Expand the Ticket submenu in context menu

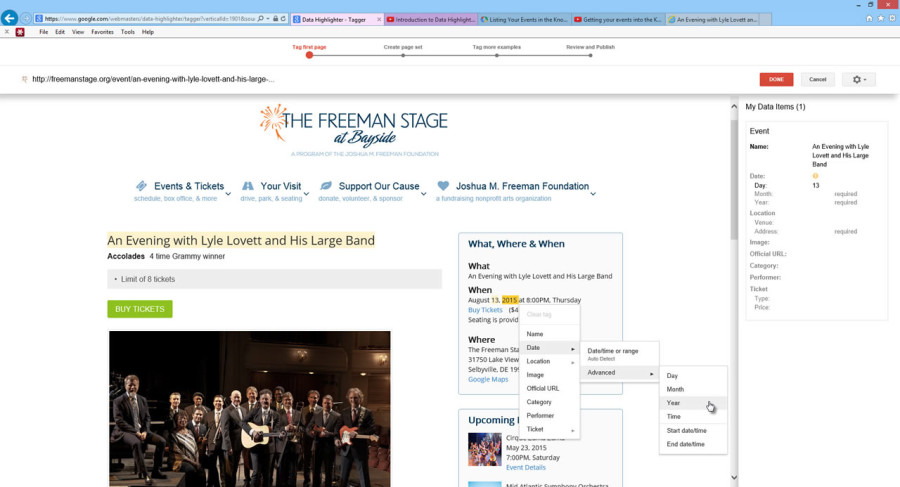(550, 429)
